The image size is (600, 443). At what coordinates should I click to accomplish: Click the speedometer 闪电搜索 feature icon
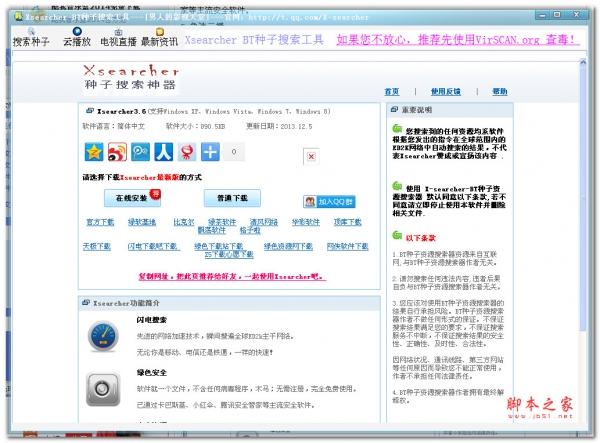click(103, 337)
